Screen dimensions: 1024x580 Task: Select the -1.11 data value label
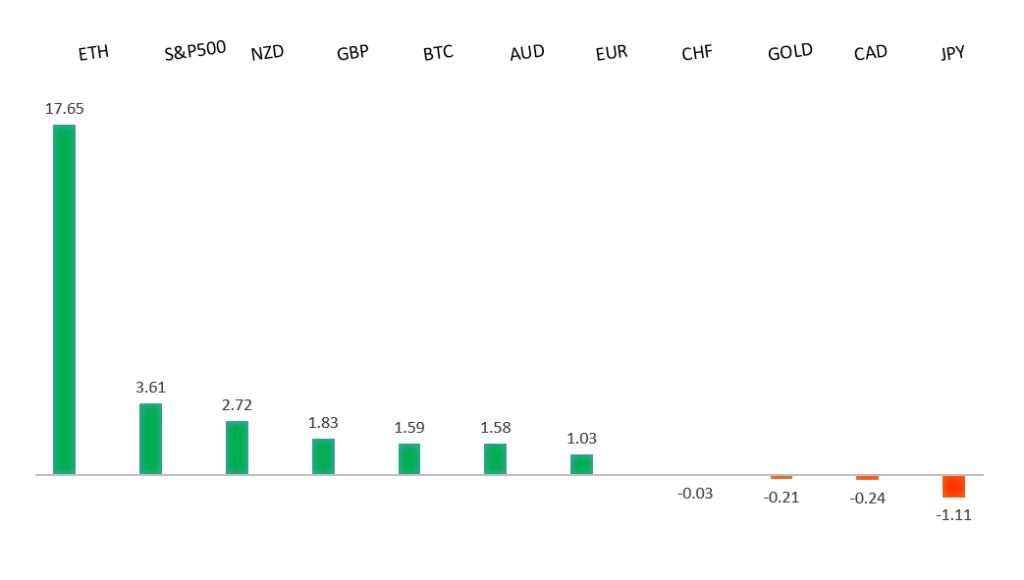953,515
